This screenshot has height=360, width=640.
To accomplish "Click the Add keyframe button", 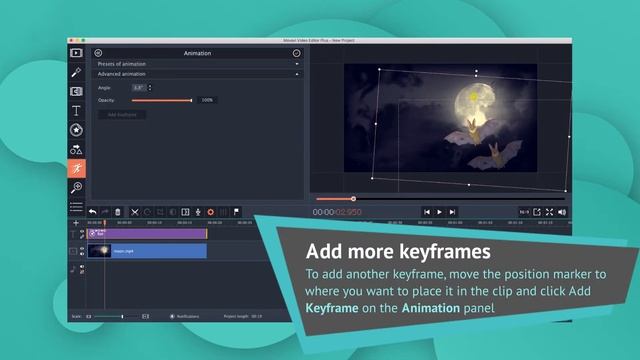I will [x=122, y=115].
